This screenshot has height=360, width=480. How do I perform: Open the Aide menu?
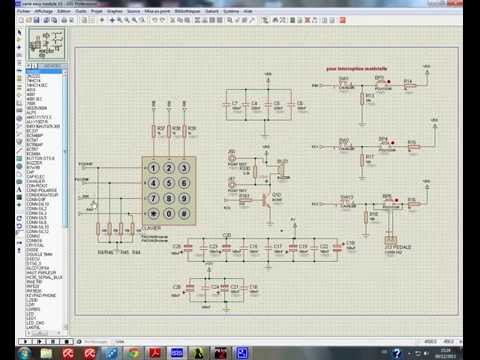tap(248, 11)
